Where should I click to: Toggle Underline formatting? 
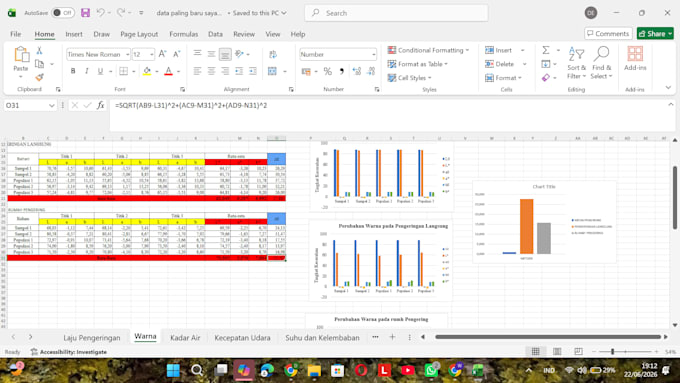100,71
